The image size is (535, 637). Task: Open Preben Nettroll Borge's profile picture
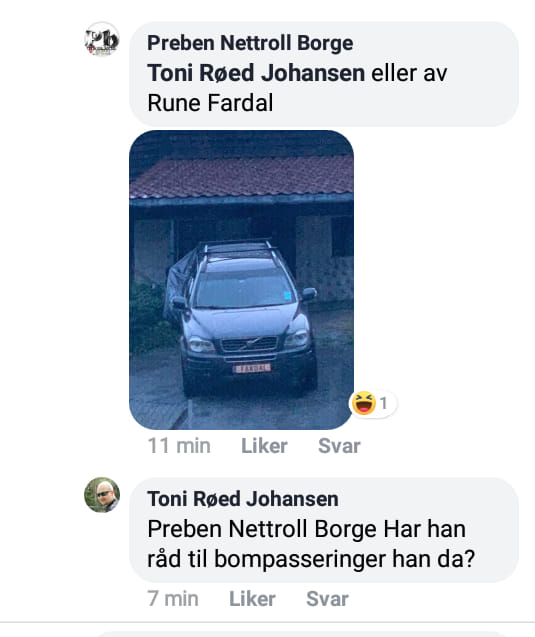coord(102,39)
